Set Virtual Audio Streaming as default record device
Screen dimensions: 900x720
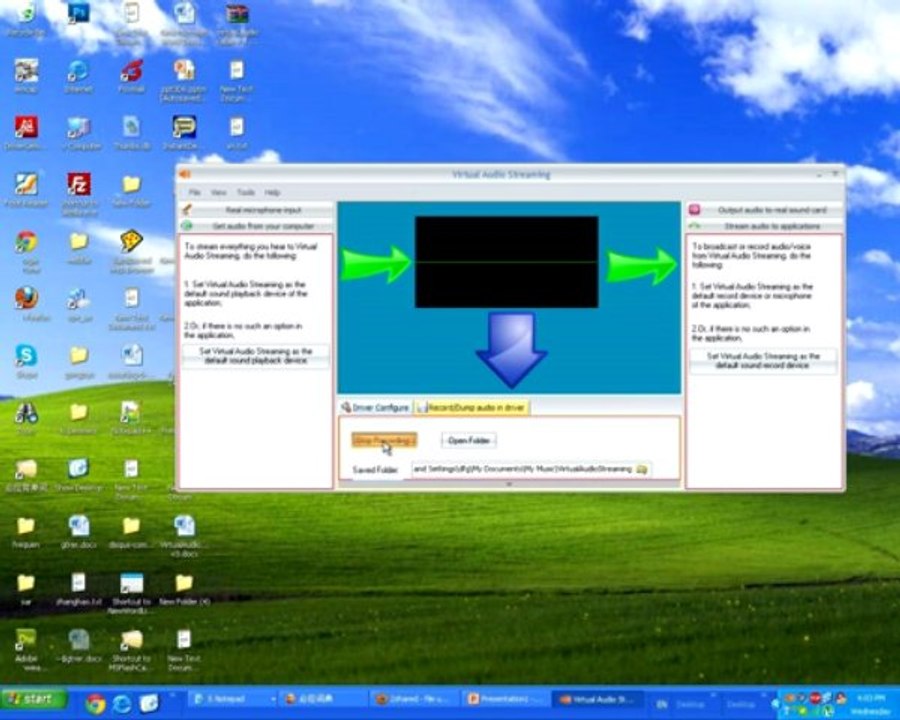pos(763,361)
